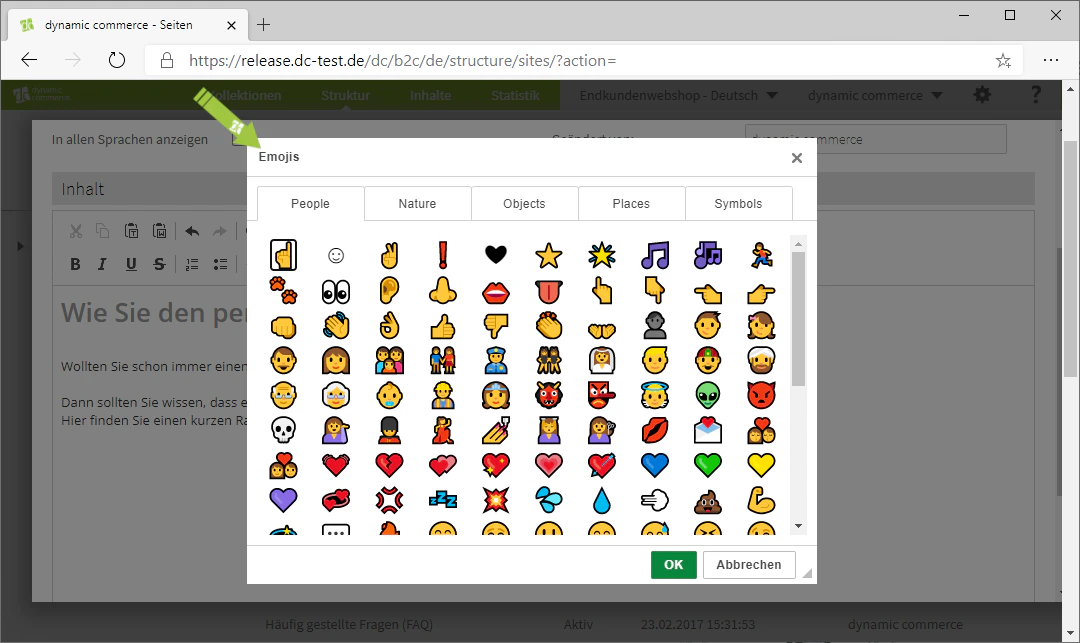Select the green alien emoji

707,396
